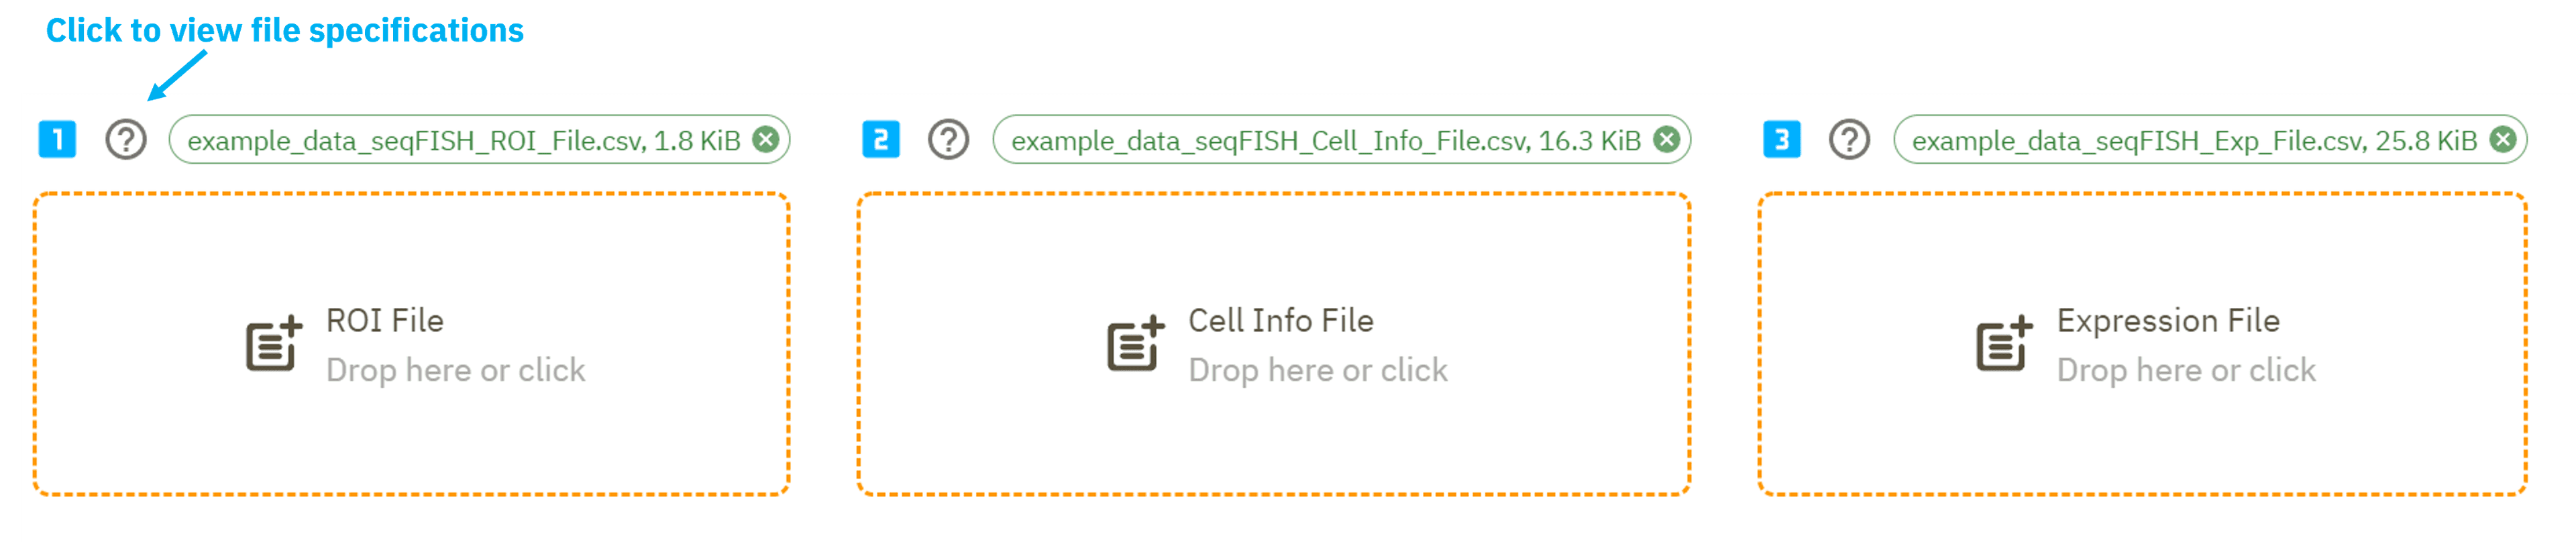Remove the seqFISH ROI File attachment

coord(766,140)
